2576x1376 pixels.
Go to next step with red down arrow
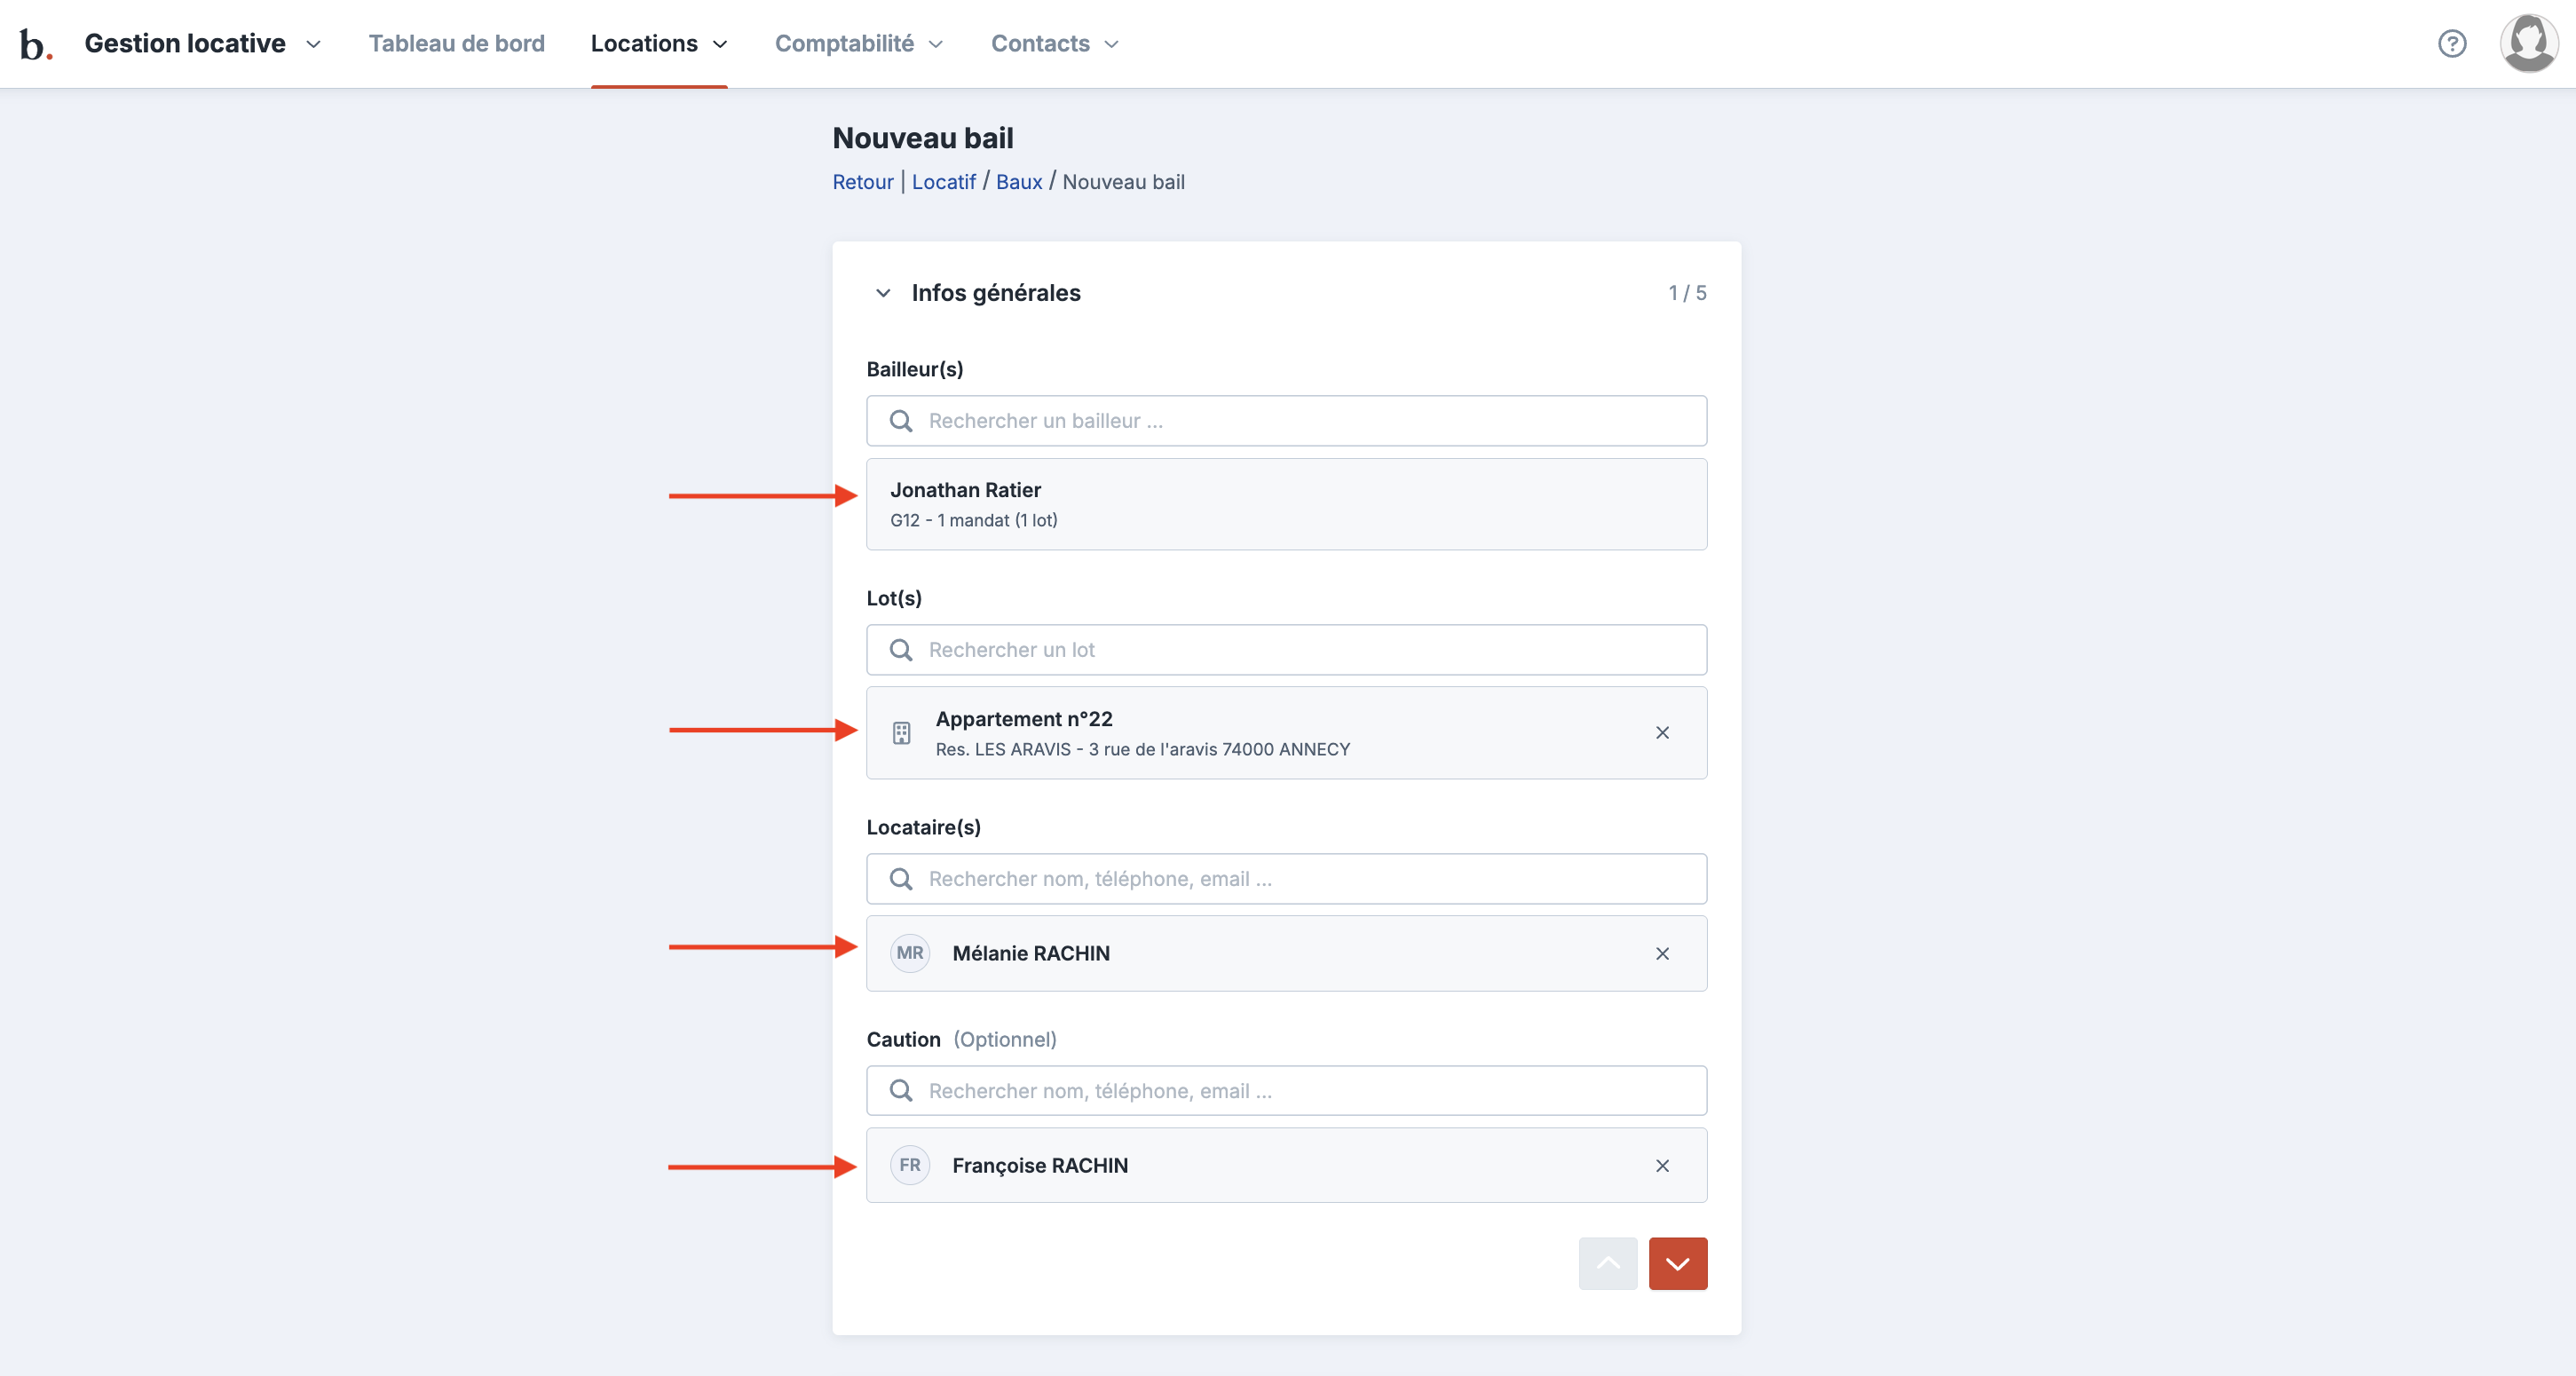coord(1677,1264)
